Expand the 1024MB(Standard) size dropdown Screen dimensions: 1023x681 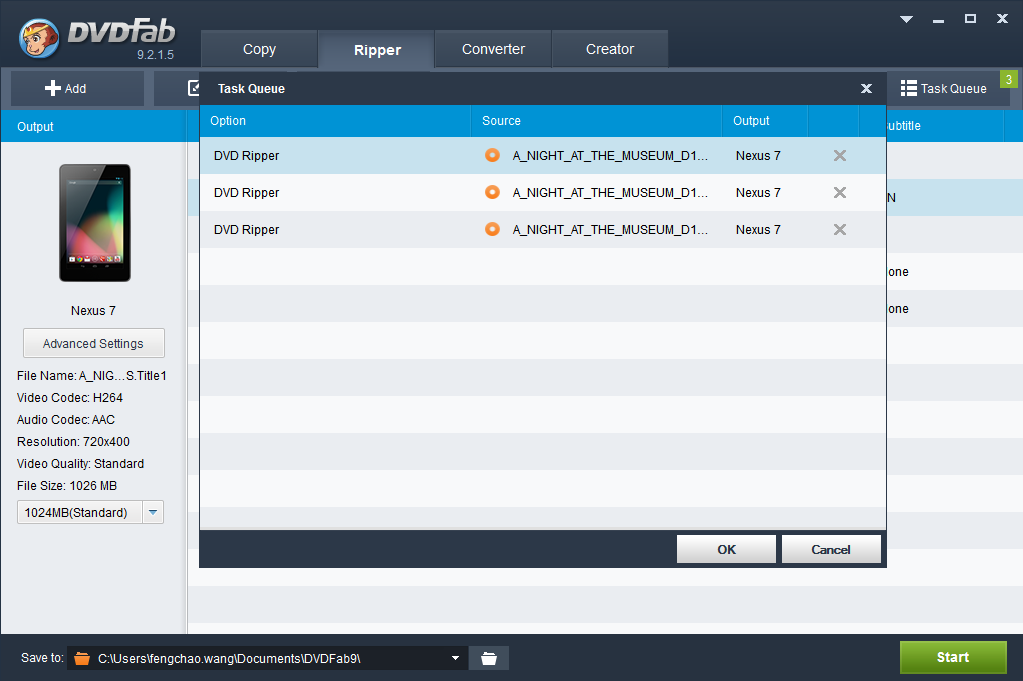coord(153,513)
